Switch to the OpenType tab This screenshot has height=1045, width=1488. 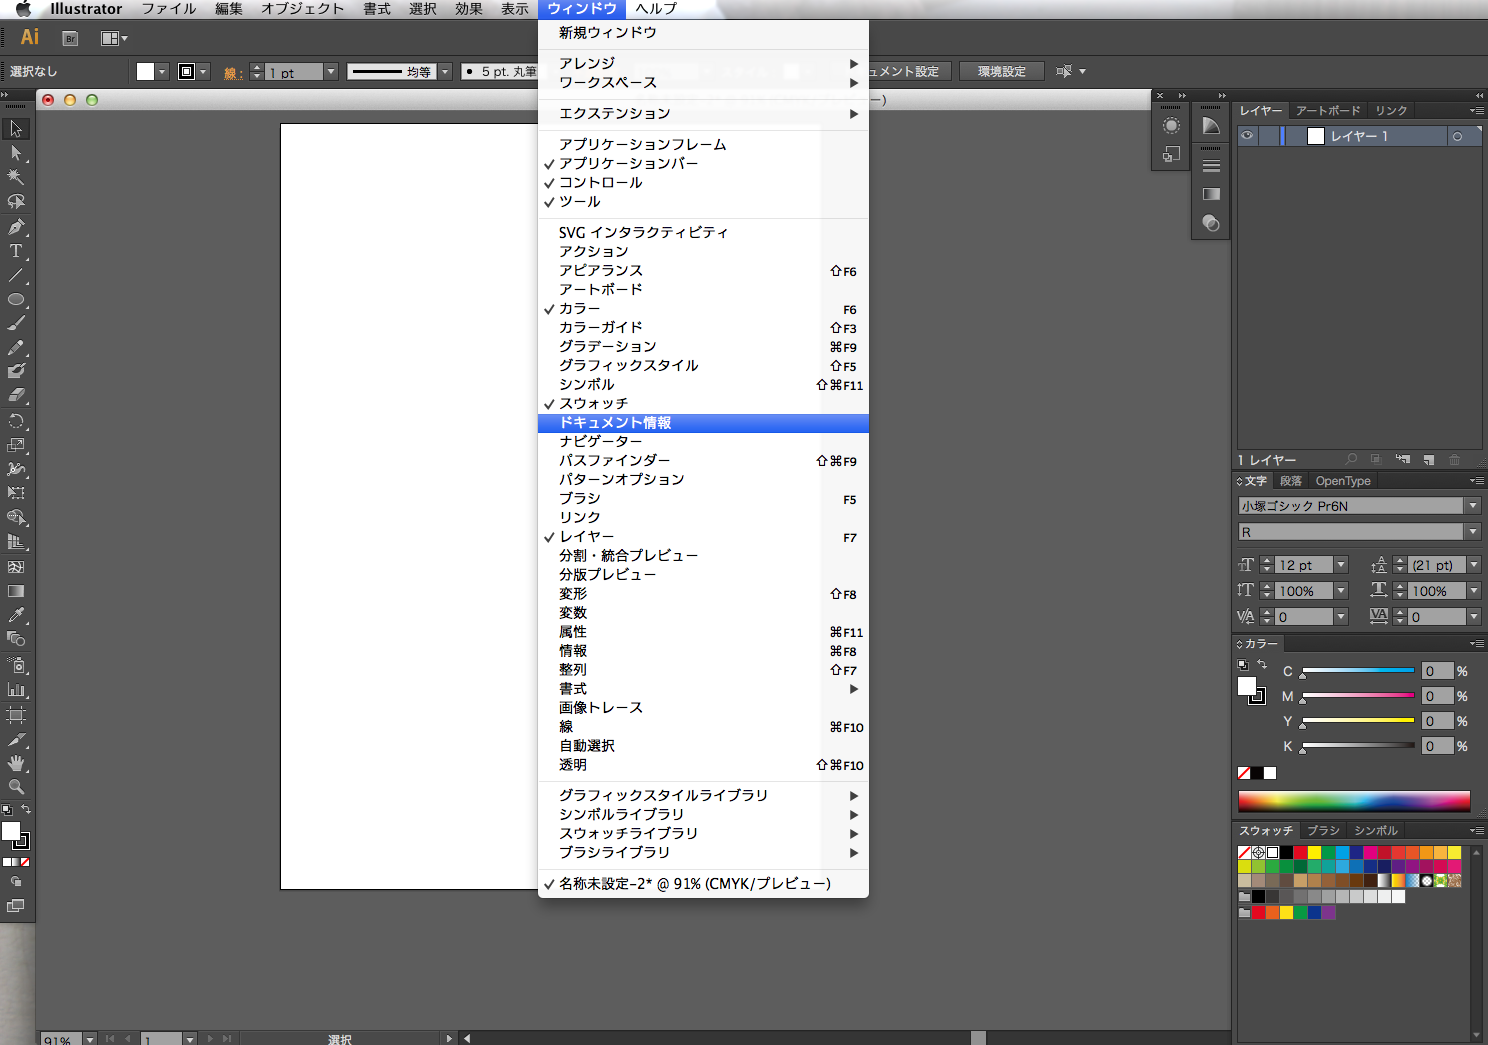pyautogui.click(x=1343, y=481)
